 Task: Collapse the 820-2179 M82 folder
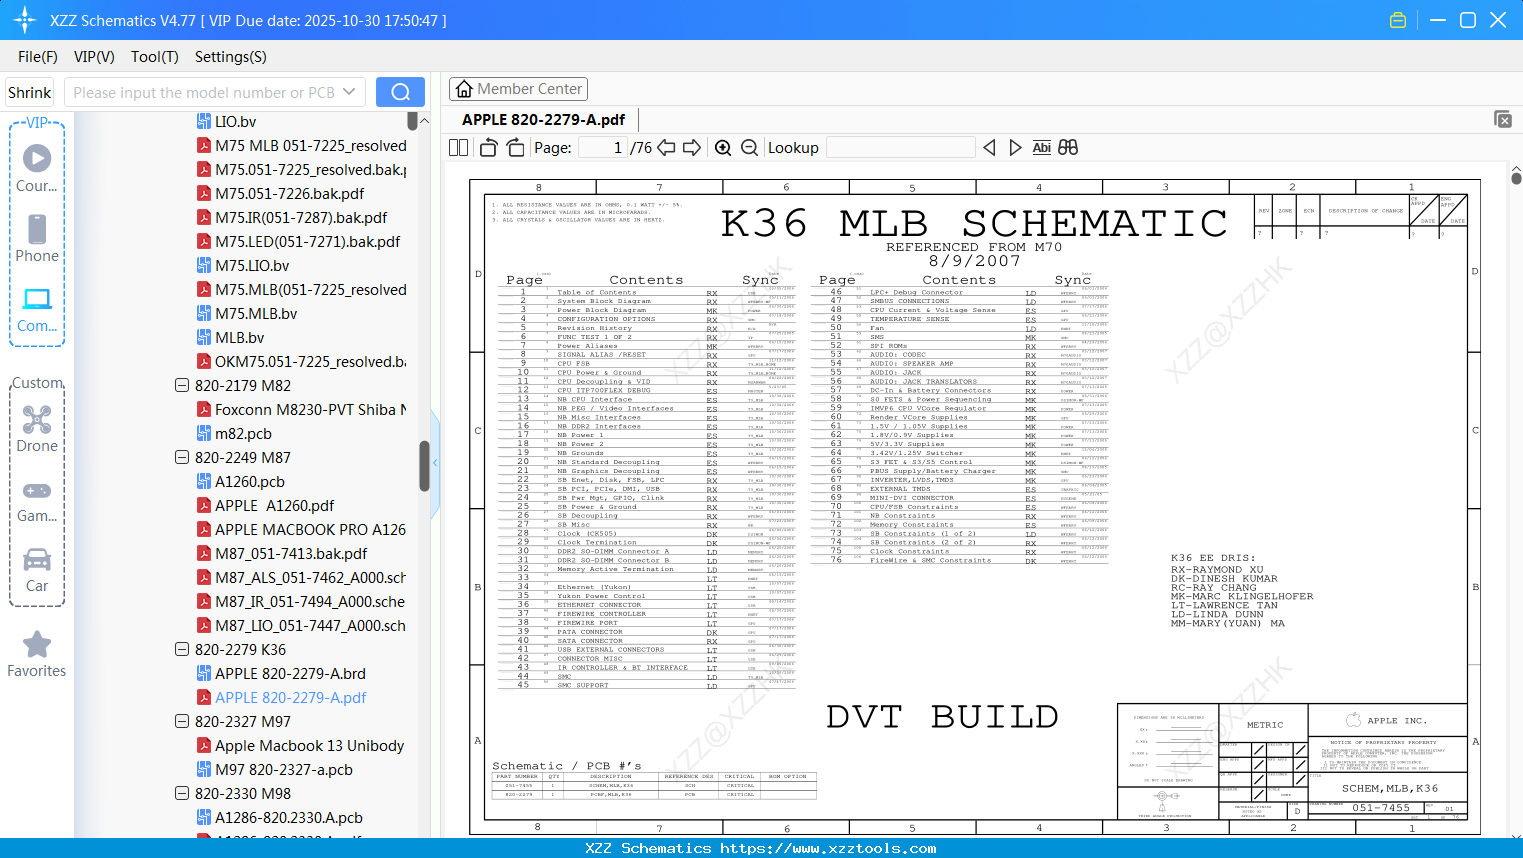coord(182,385)
